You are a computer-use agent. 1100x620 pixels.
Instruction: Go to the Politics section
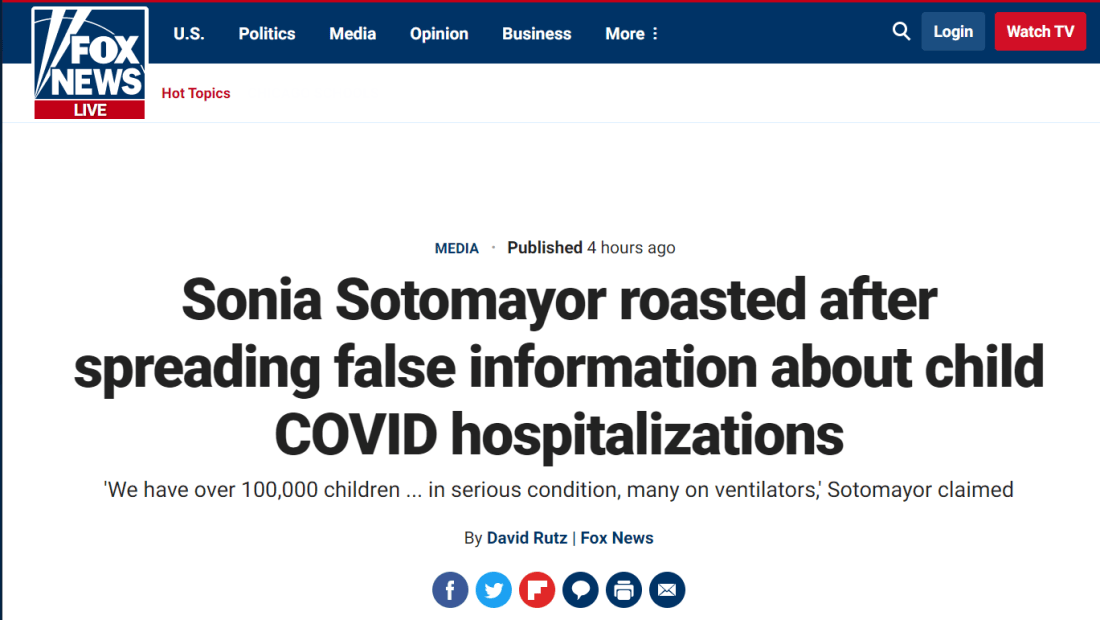pos(267,34)
